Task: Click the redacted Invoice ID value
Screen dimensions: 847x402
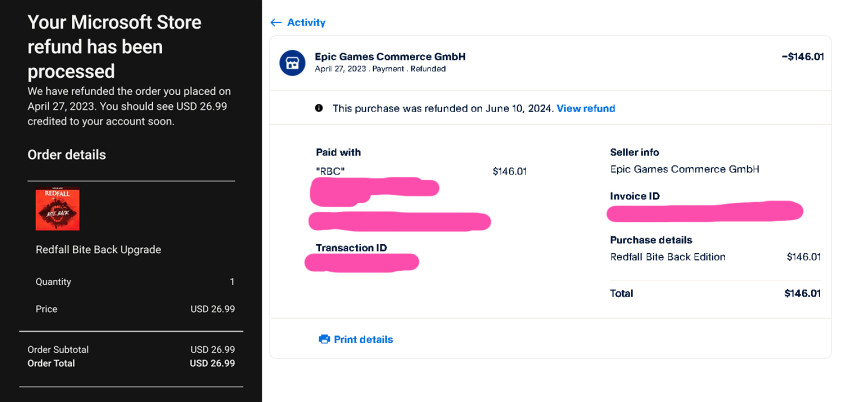Action: click(x=705, y=211)
